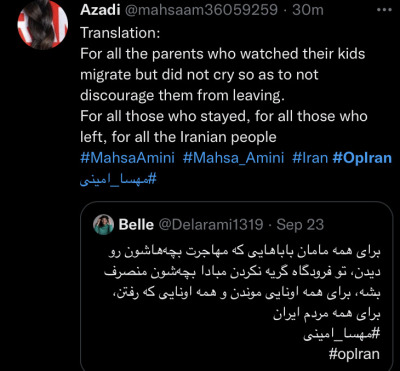Image resolution: width=400 pixels, height=371 pixels.
Task: Open Belle's small avatar in quoted tweet
Action: tap(103, 225)
